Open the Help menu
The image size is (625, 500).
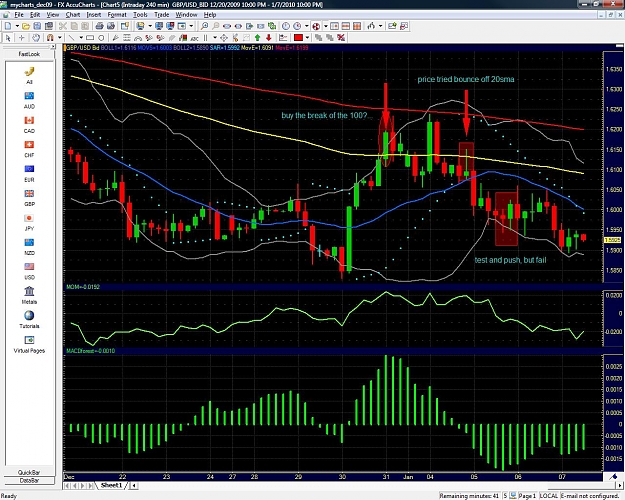pos(210,15)
